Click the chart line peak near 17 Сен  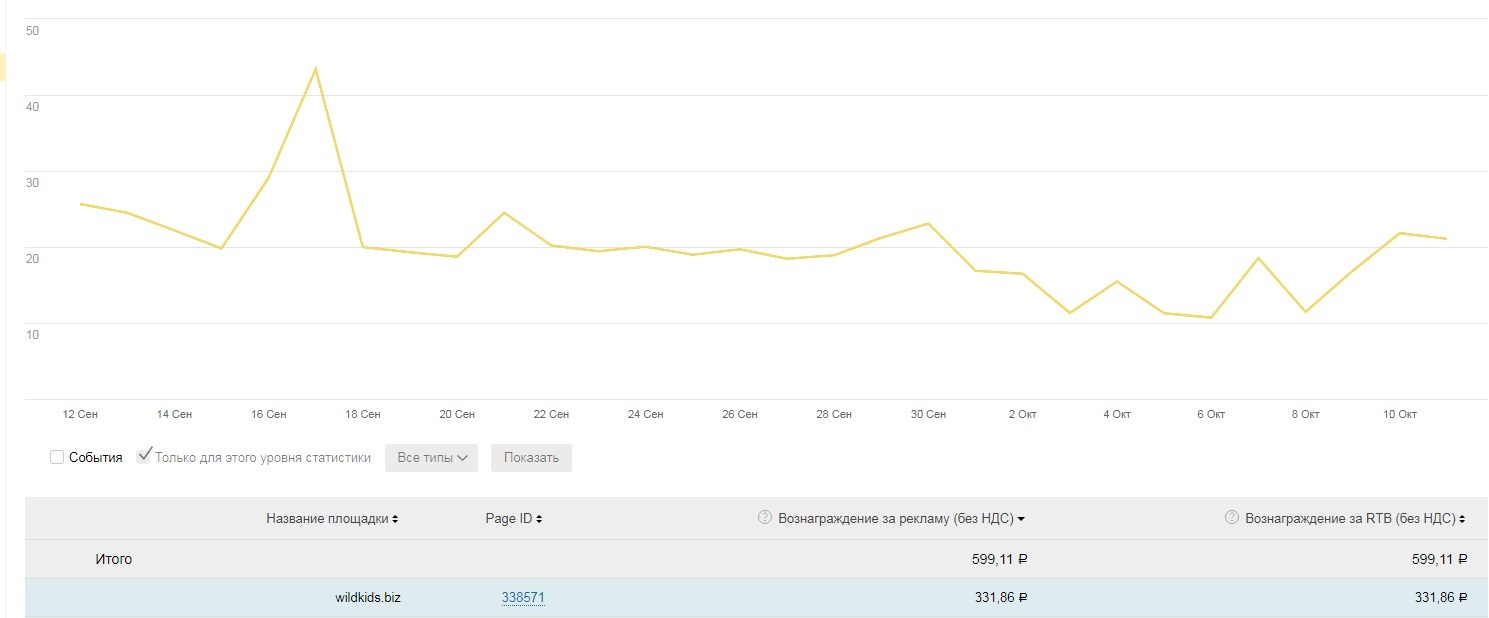[x=315, y=69]
